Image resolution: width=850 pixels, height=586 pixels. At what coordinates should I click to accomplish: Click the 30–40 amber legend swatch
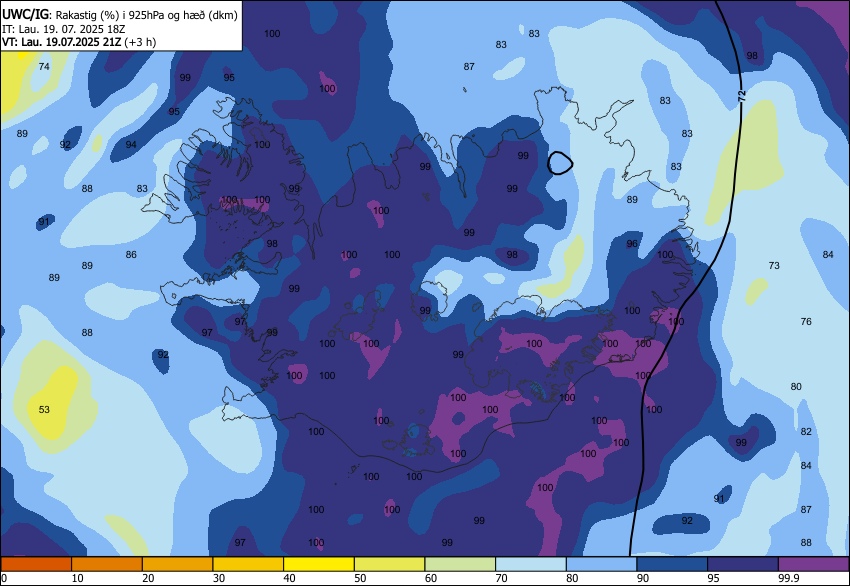pyautogui.click(x=248, y=564)
